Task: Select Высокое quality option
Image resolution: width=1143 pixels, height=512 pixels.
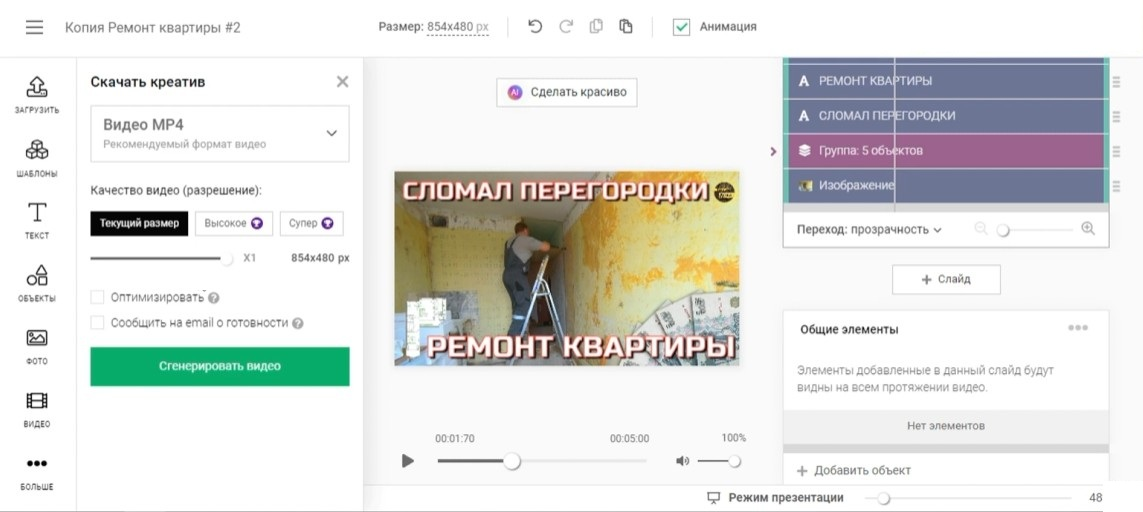Action: tap(234, 224)
